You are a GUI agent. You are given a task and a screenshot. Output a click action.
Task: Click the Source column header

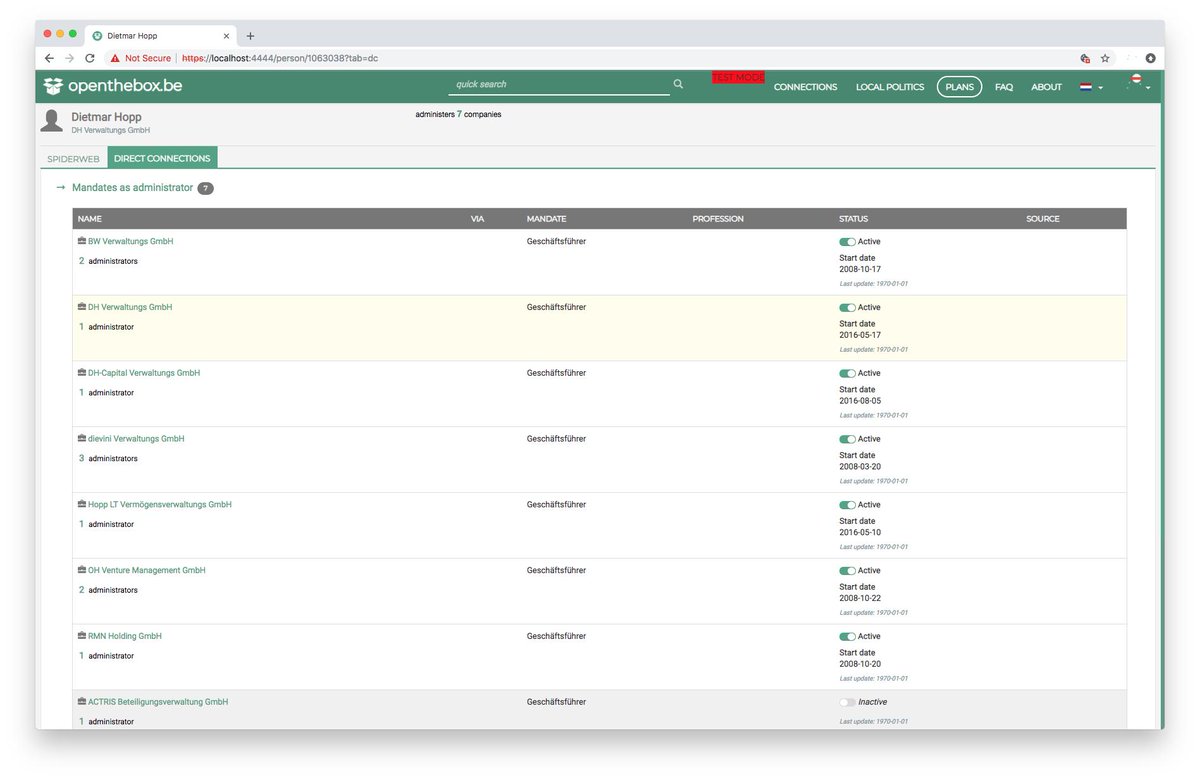point(1043,219)
